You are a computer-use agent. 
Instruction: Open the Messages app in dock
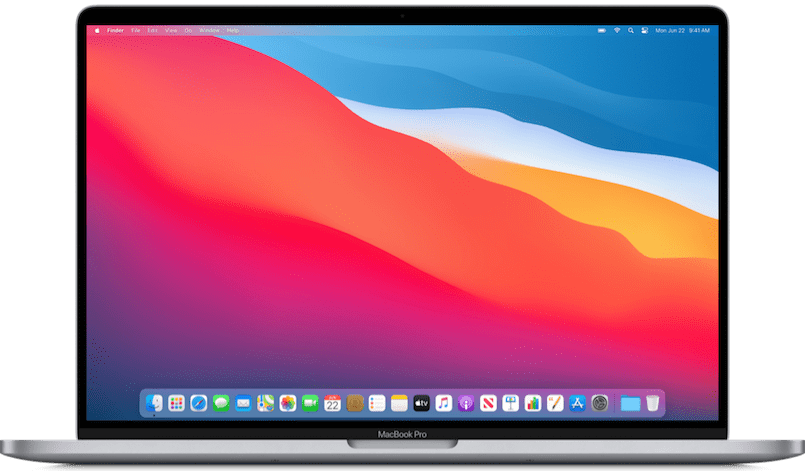coord(221,403)
